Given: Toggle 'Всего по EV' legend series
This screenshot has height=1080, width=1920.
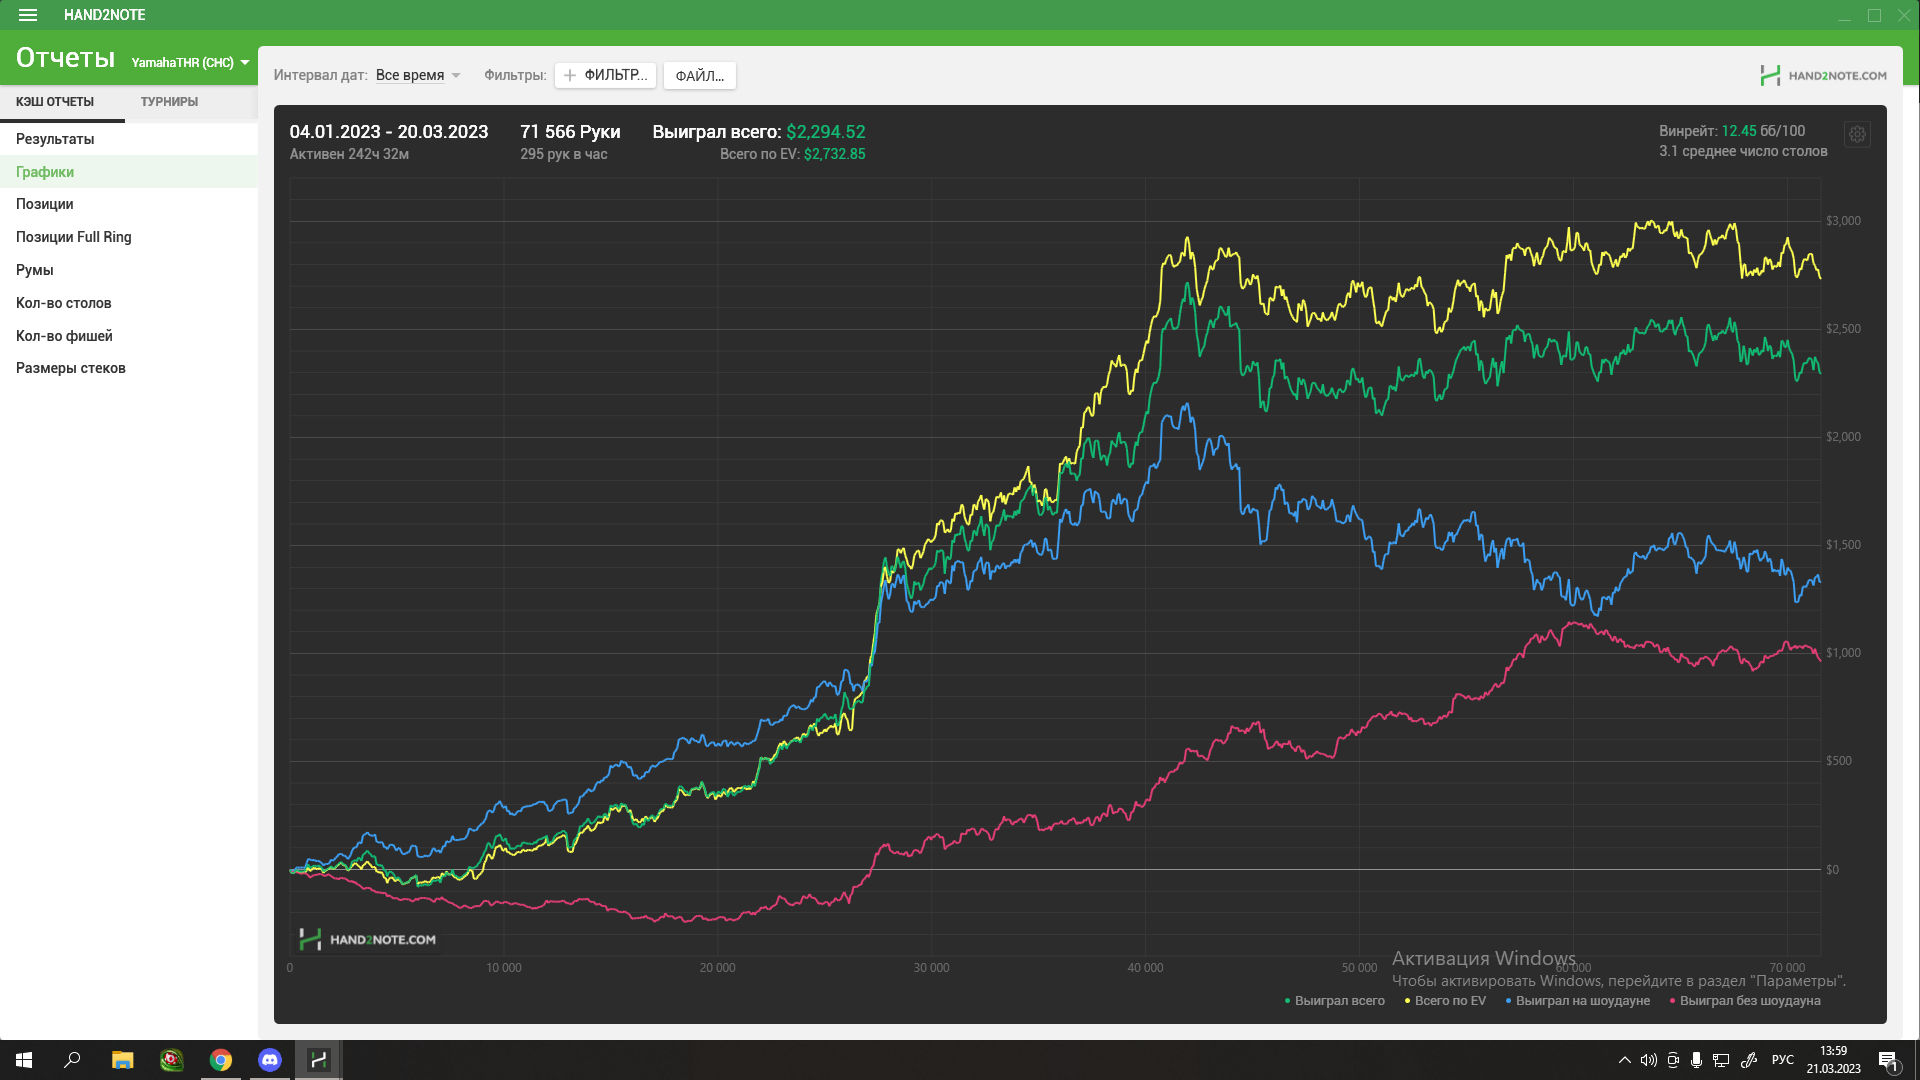Looking at the screenshot, I should click(x=1449, y=1001).
